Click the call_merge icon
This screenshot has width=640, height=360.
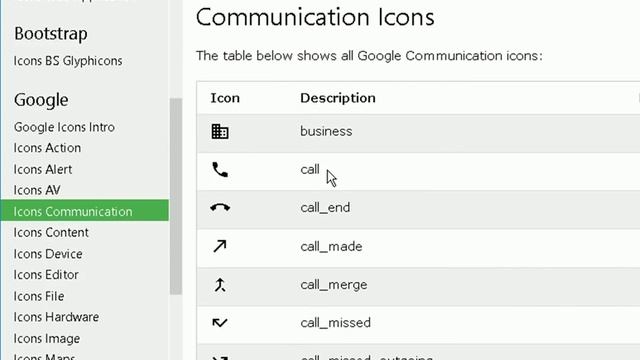220,284
